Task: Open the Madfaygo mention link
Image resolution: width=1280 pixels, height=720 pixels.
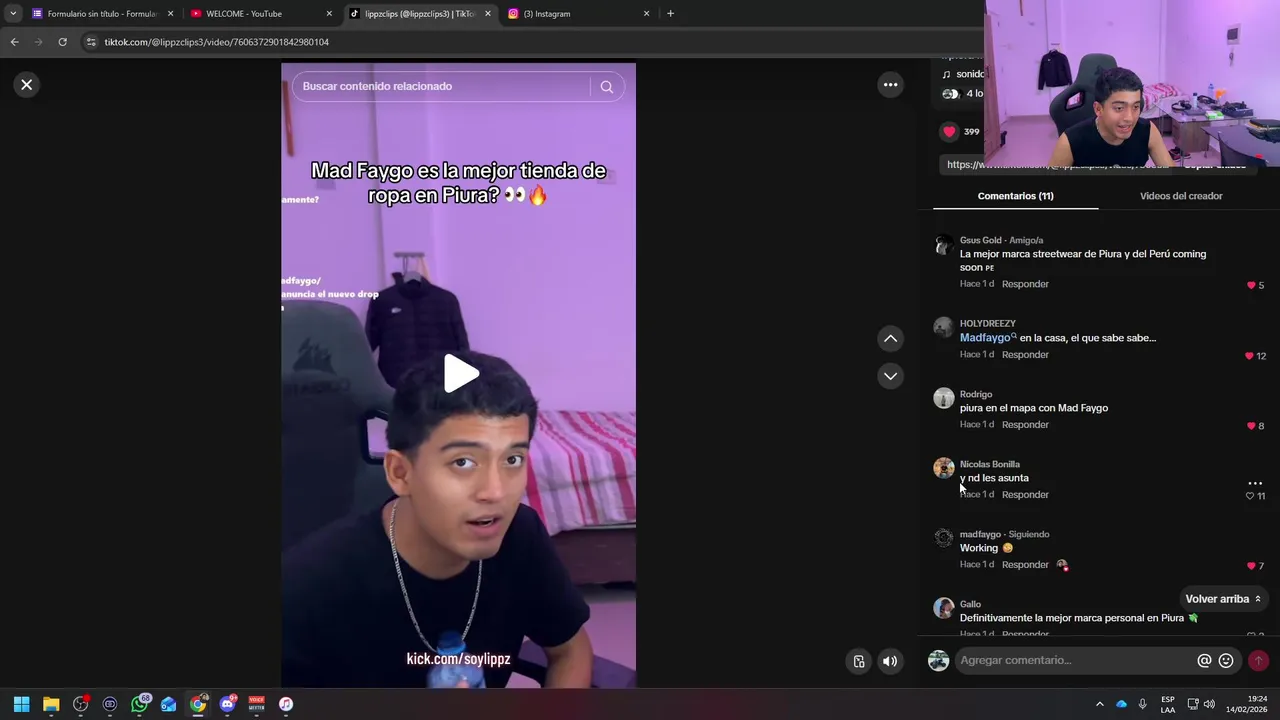Action: pyautogui.click(x=986, y=338)
